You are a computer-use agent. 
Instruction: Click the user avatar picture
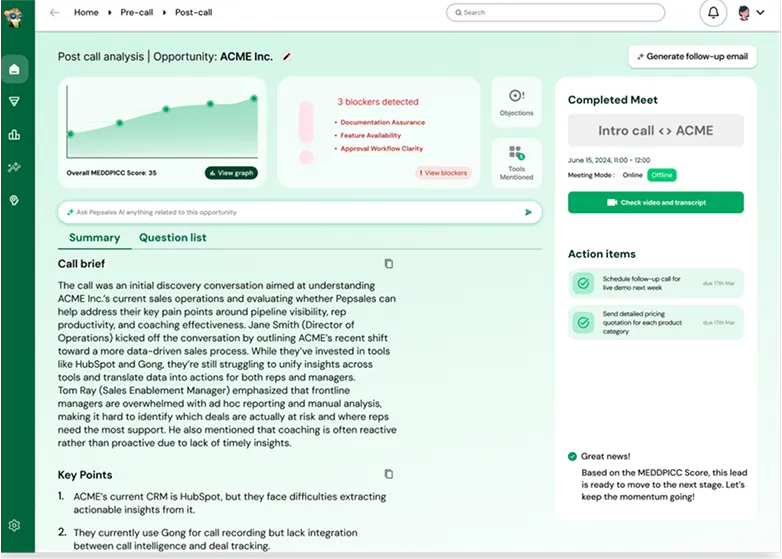point(744,13)
